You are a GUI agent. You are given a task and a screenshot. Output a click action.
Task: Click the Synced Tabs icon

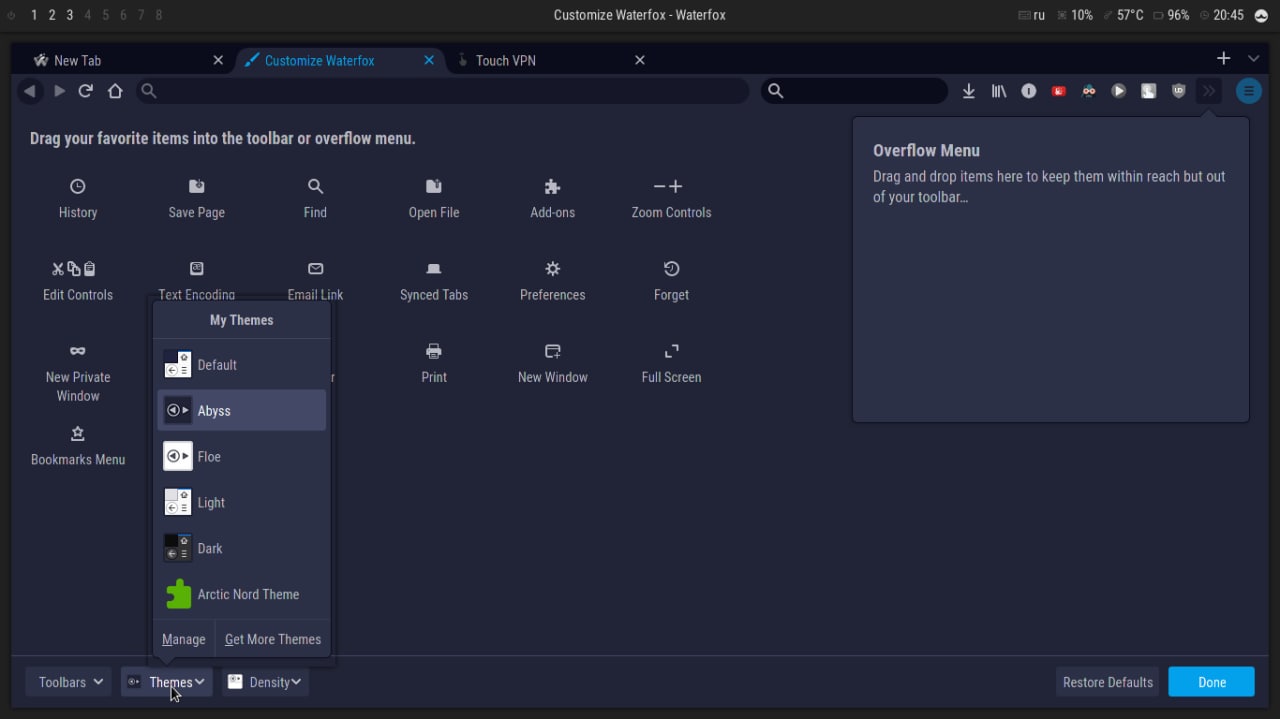click(434, 269)
